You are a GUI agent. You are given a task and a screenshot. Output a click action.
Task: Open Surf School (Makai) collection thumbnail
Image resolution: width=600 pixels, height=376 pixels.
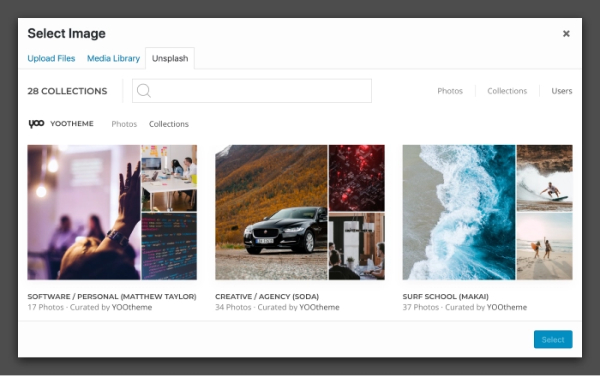488,212
